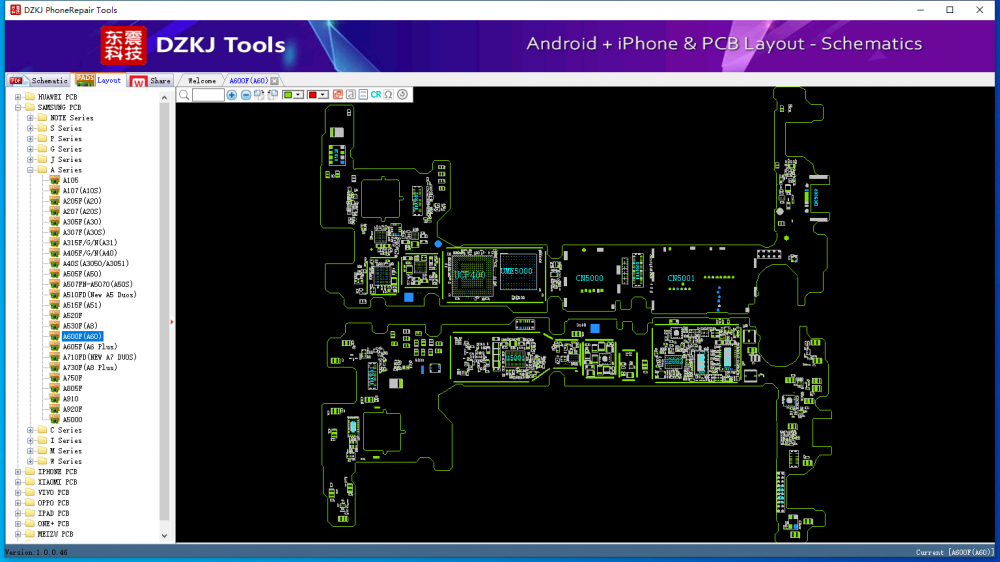The image size is (1000, 562).
Task: Select A505F(A50) layout entry
Action: (x=82, y=274)
